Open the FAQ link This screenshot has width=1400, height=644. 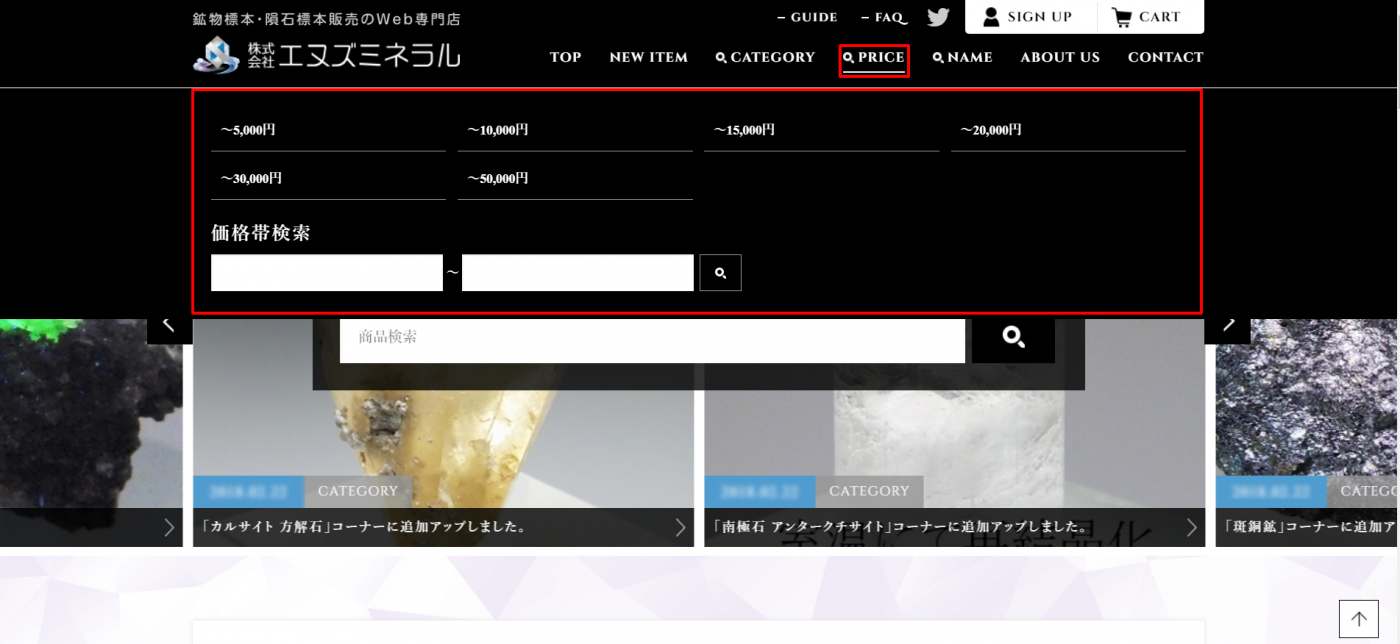pyautogui.click(x=884, y=18)
